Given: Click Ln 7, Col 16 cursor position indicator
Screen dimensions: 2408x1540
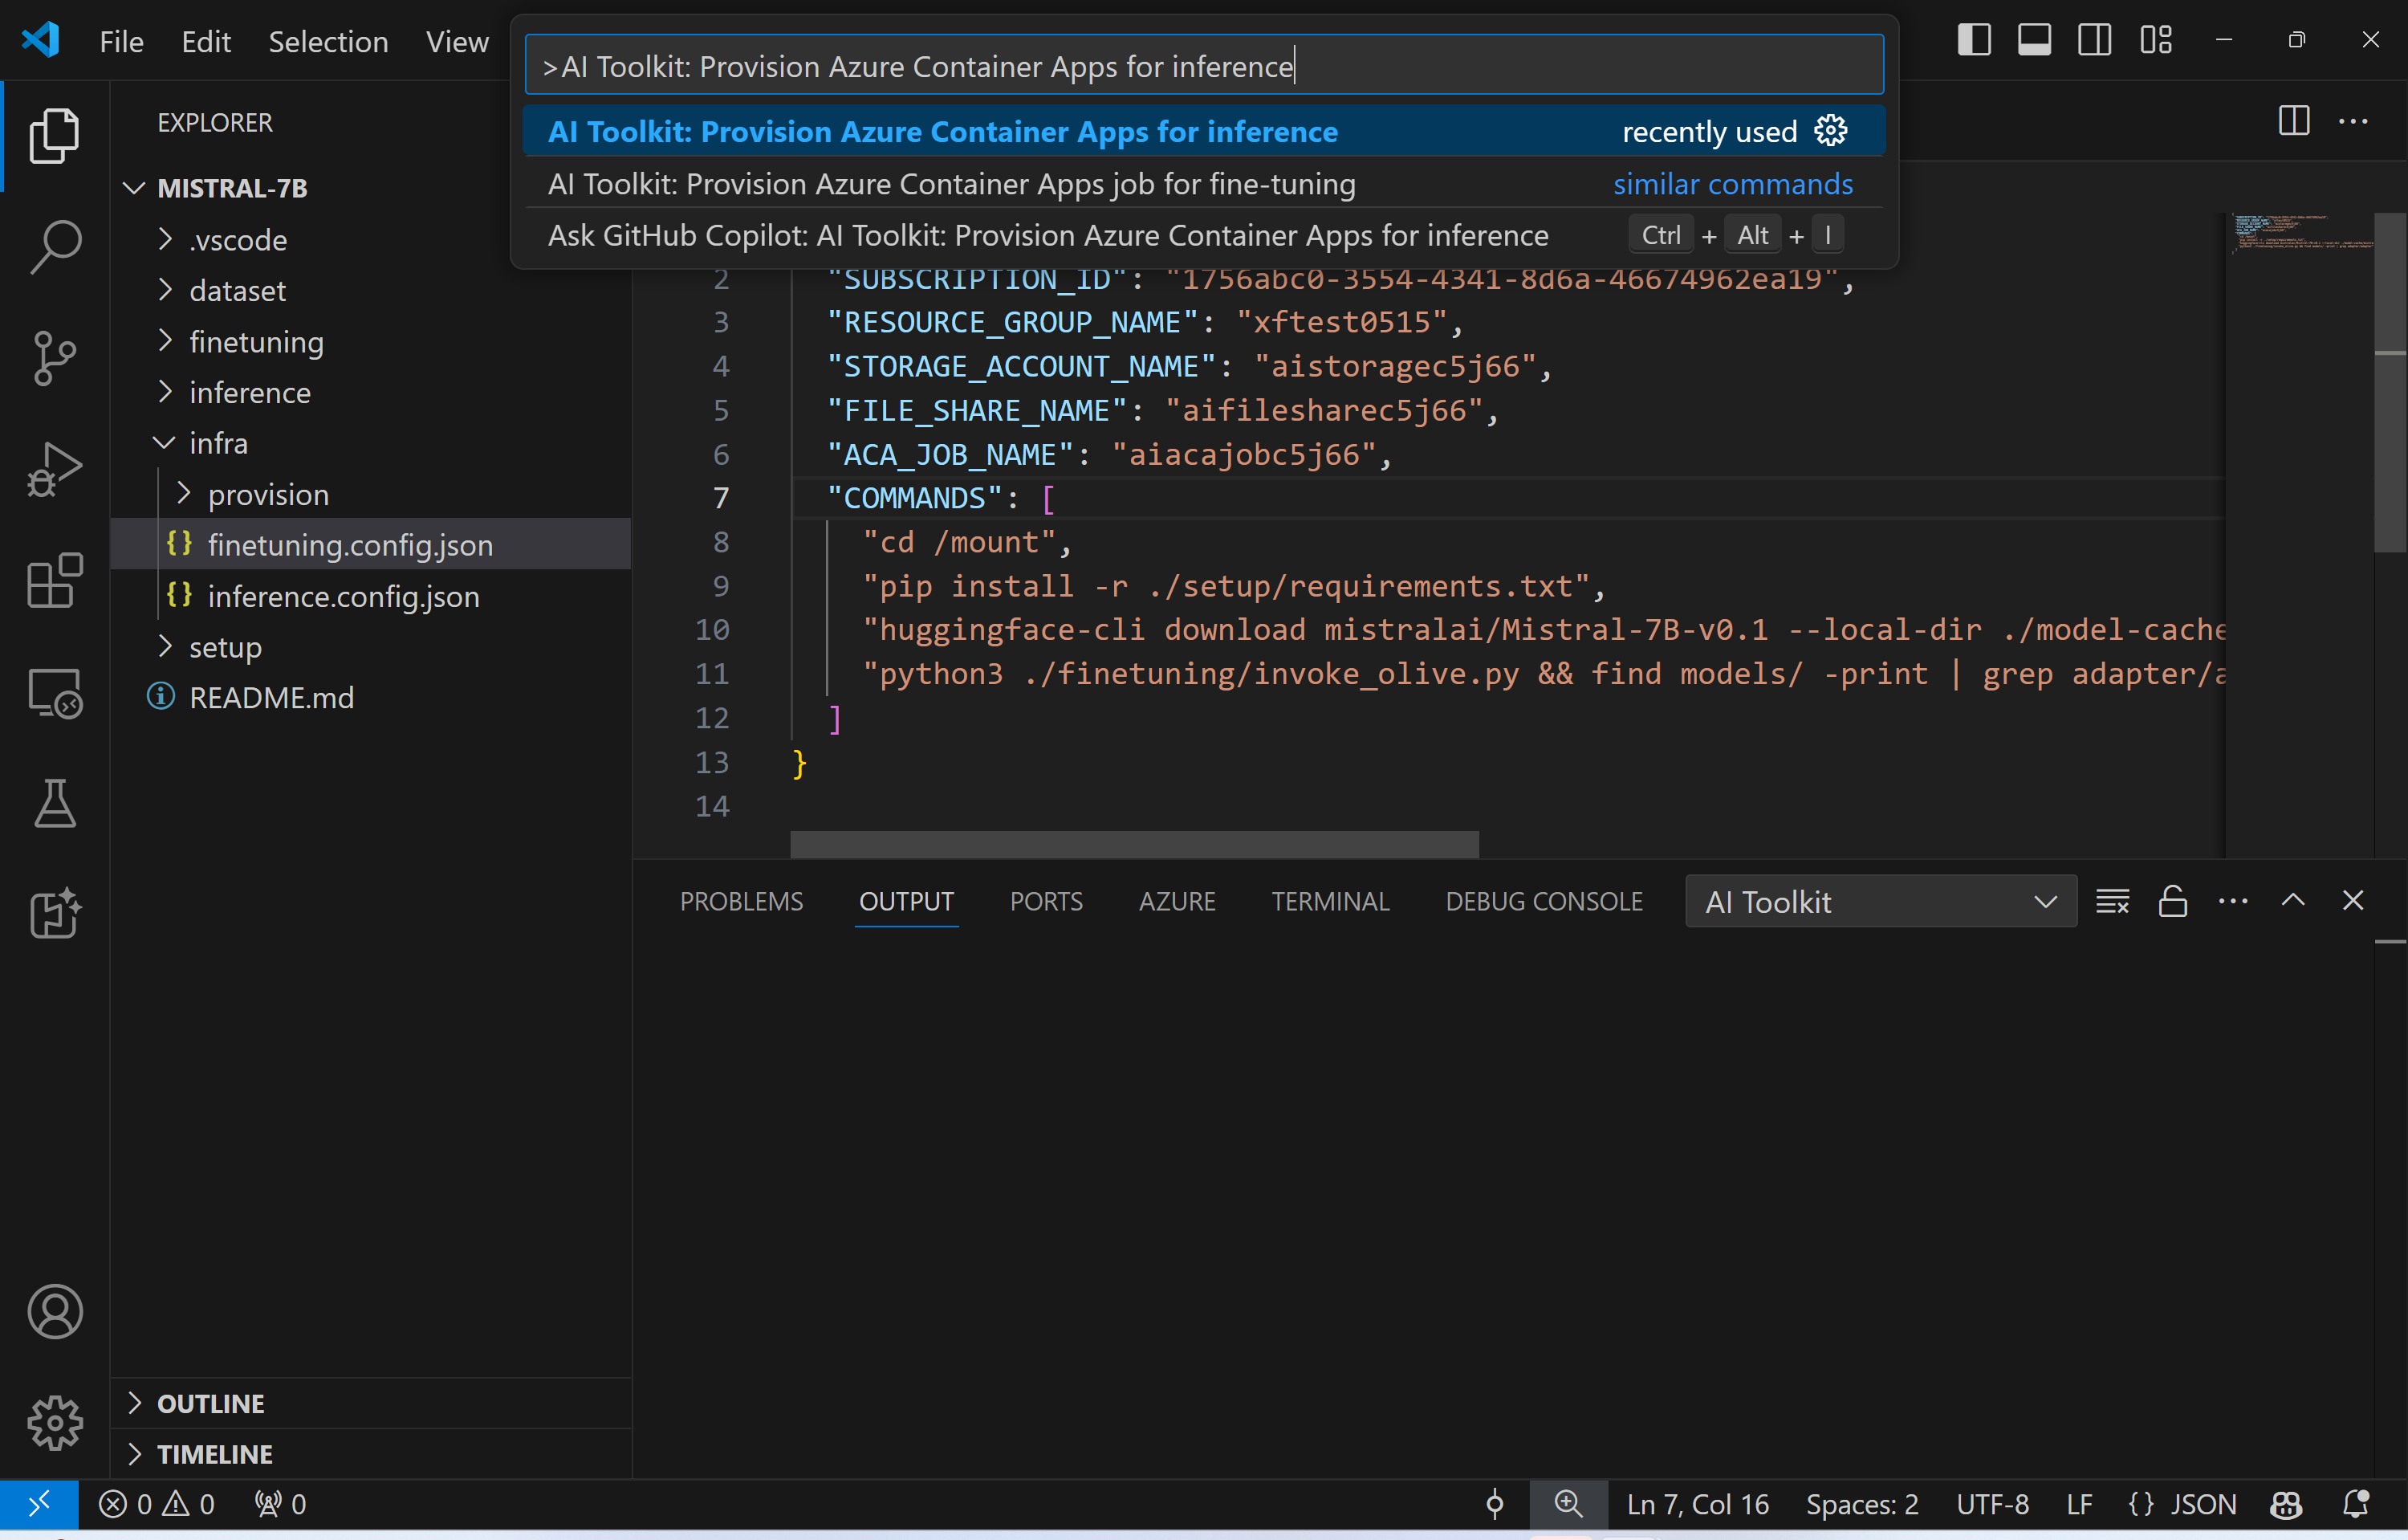Looking at the screenshot, I should 1698,1504.
